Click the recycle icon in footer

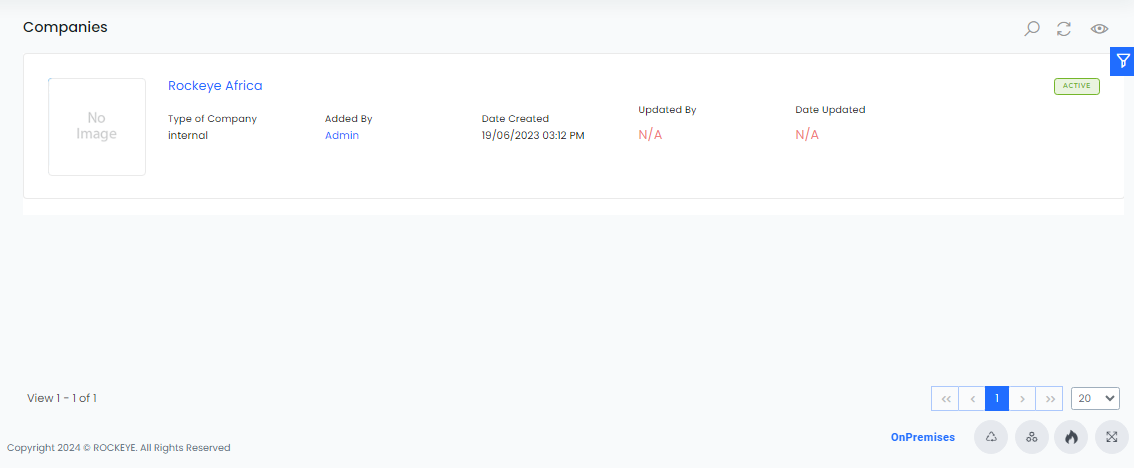[992, 437]
